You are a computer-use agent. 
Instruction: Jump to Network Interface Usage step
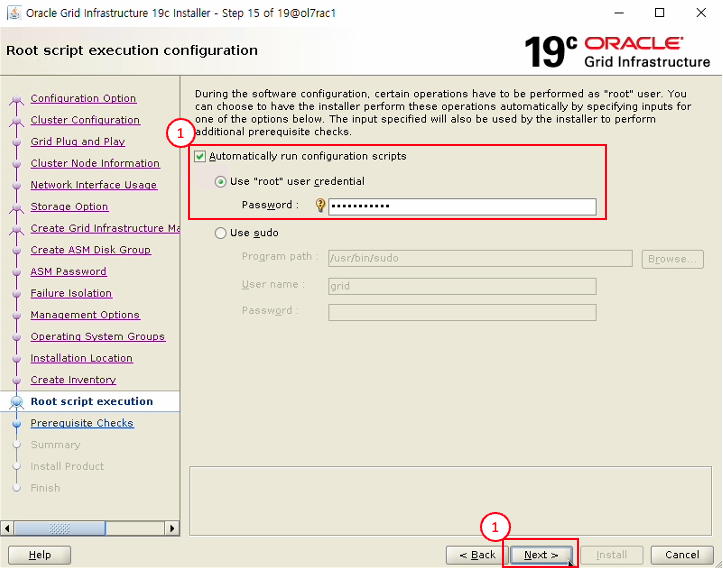pyautogui.click(x=94, y=185)
